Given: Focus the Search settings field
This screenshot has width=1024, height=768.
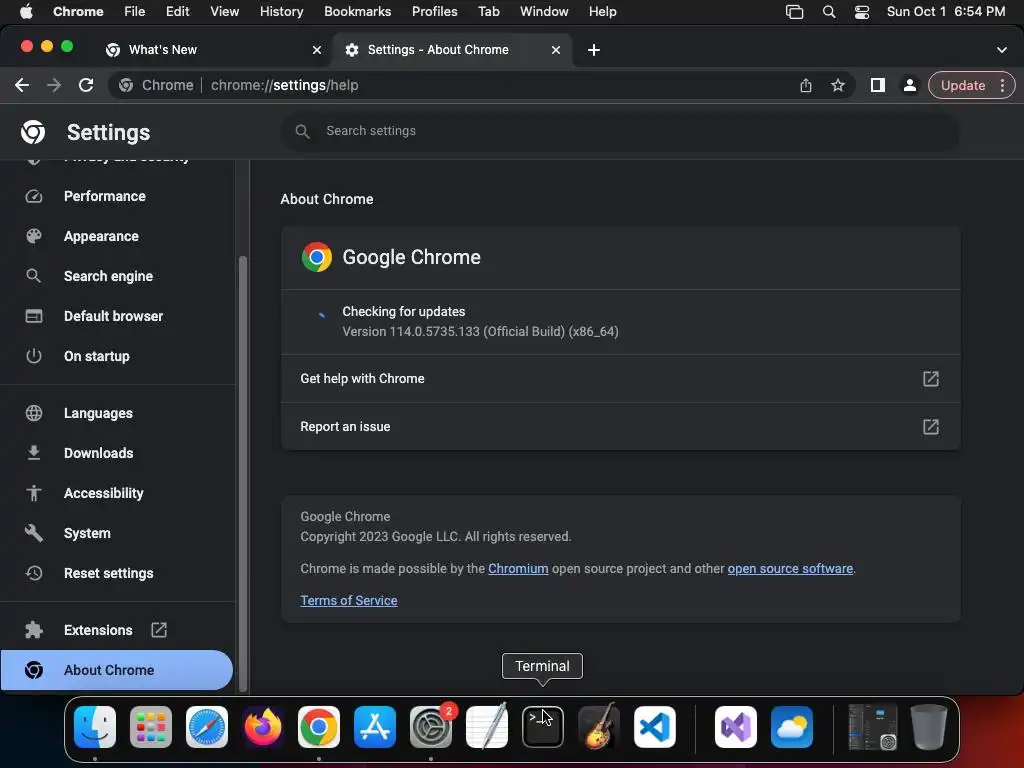Looking at the screenshot, I should tap(620, 131).
